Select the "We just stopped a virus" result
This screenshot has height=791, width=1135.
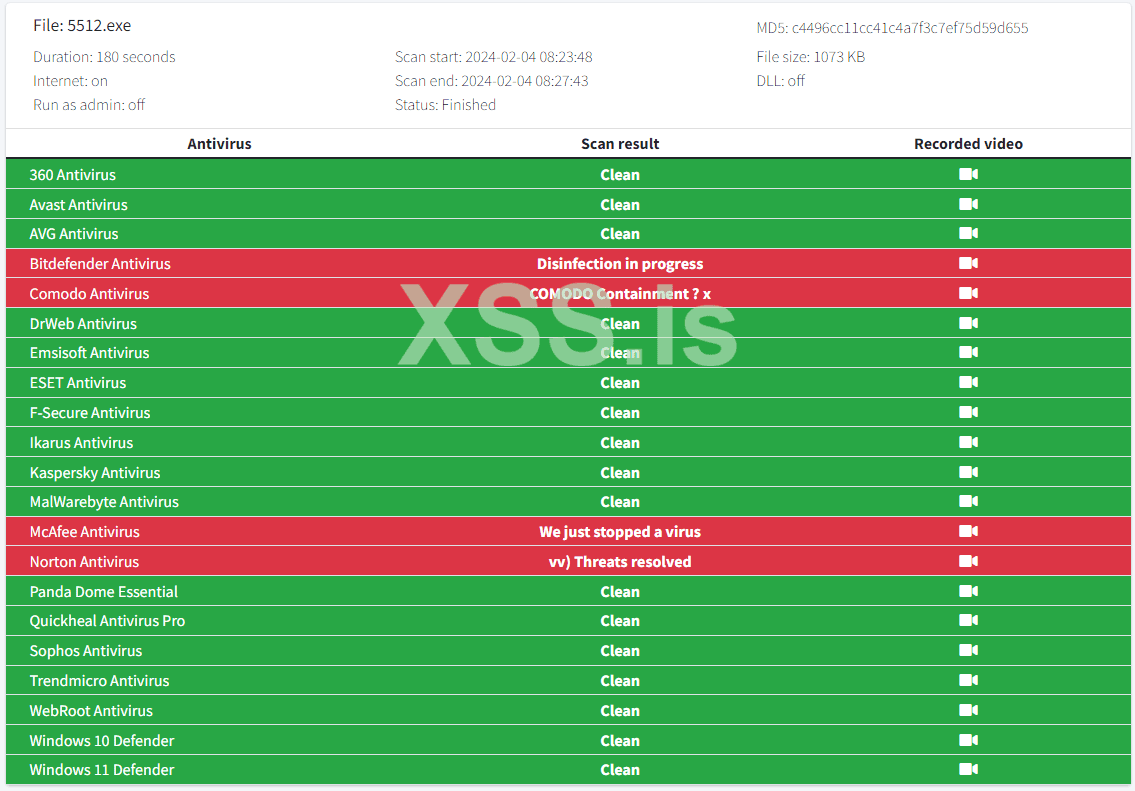[620, 532]
